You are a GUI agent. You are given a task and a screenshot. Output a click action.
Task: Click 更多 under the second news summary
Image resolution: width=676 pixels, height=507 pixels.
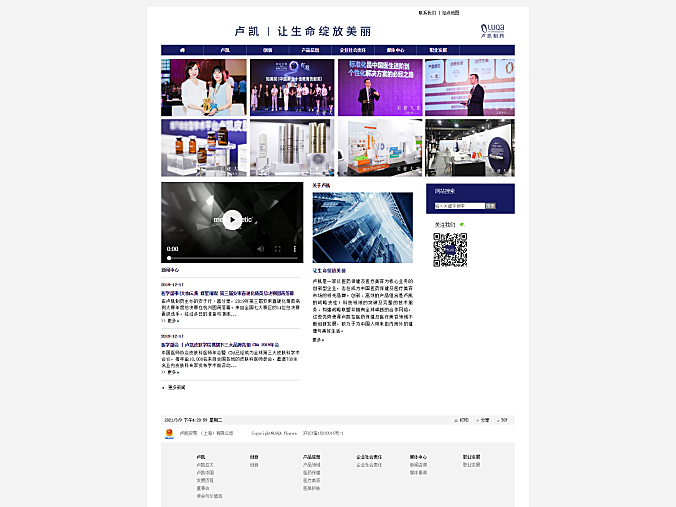(173, 372)
